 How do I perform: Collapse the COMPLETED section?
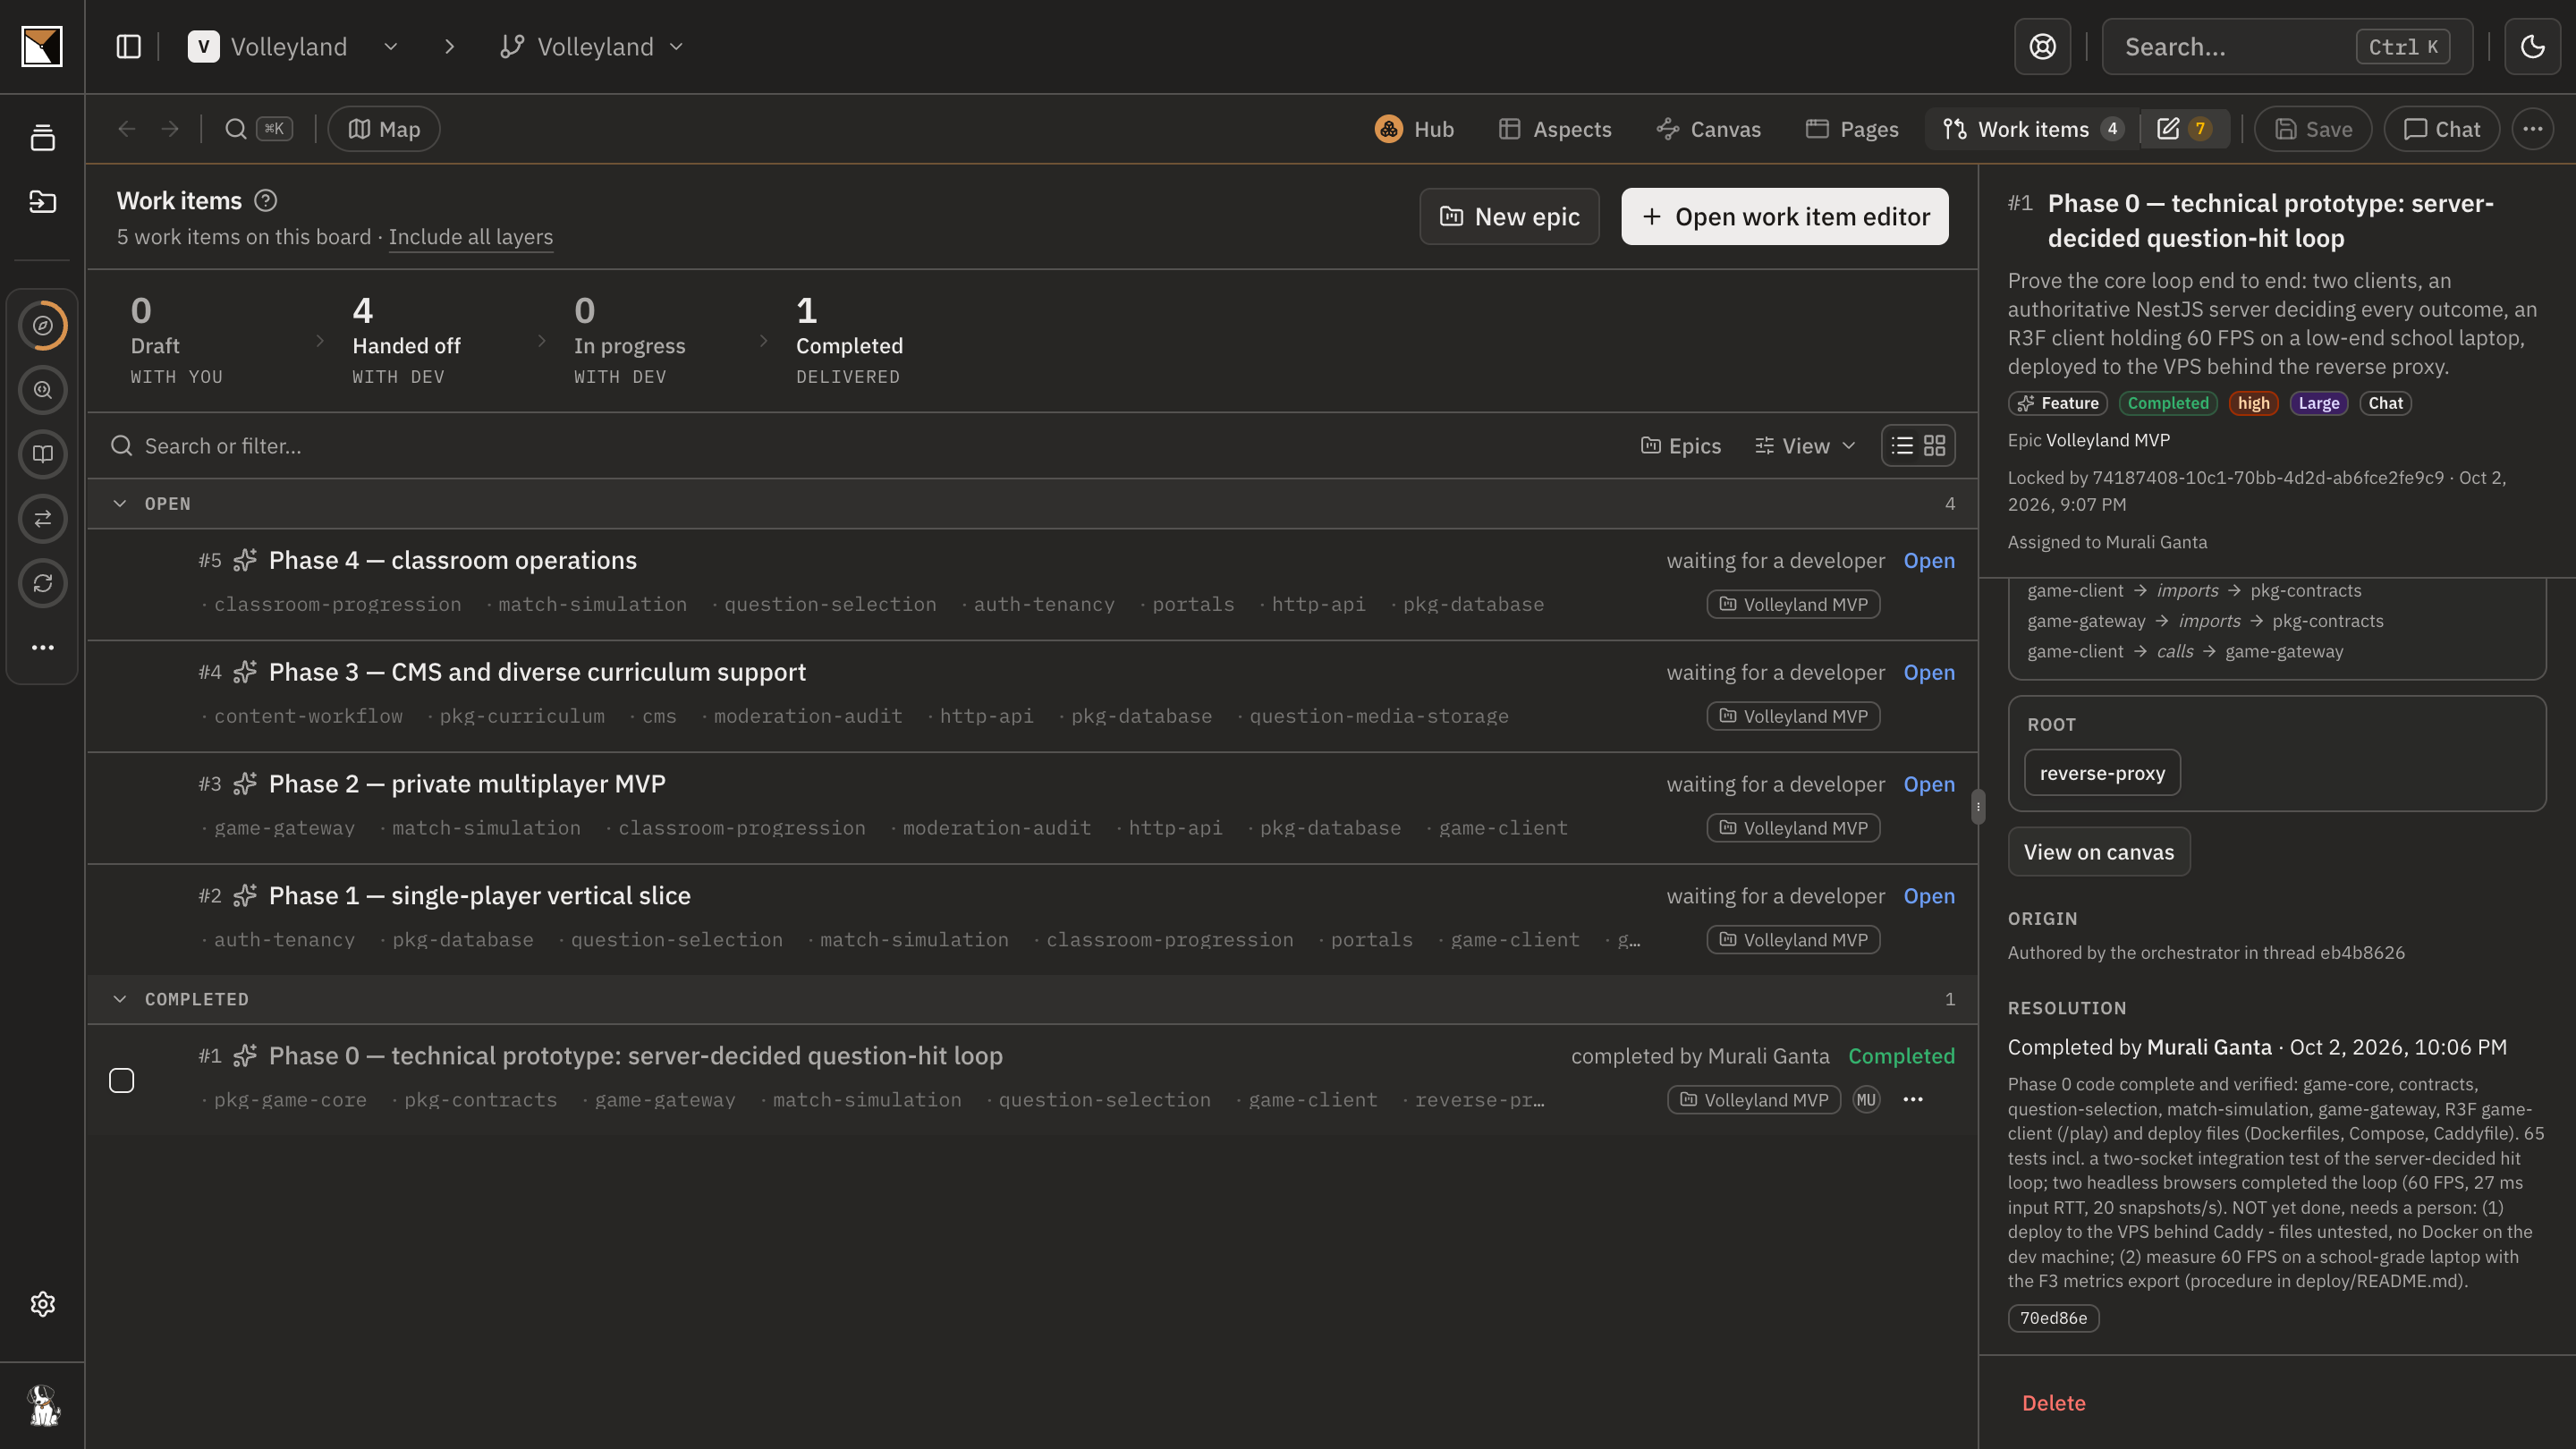tap(119, 1000)
